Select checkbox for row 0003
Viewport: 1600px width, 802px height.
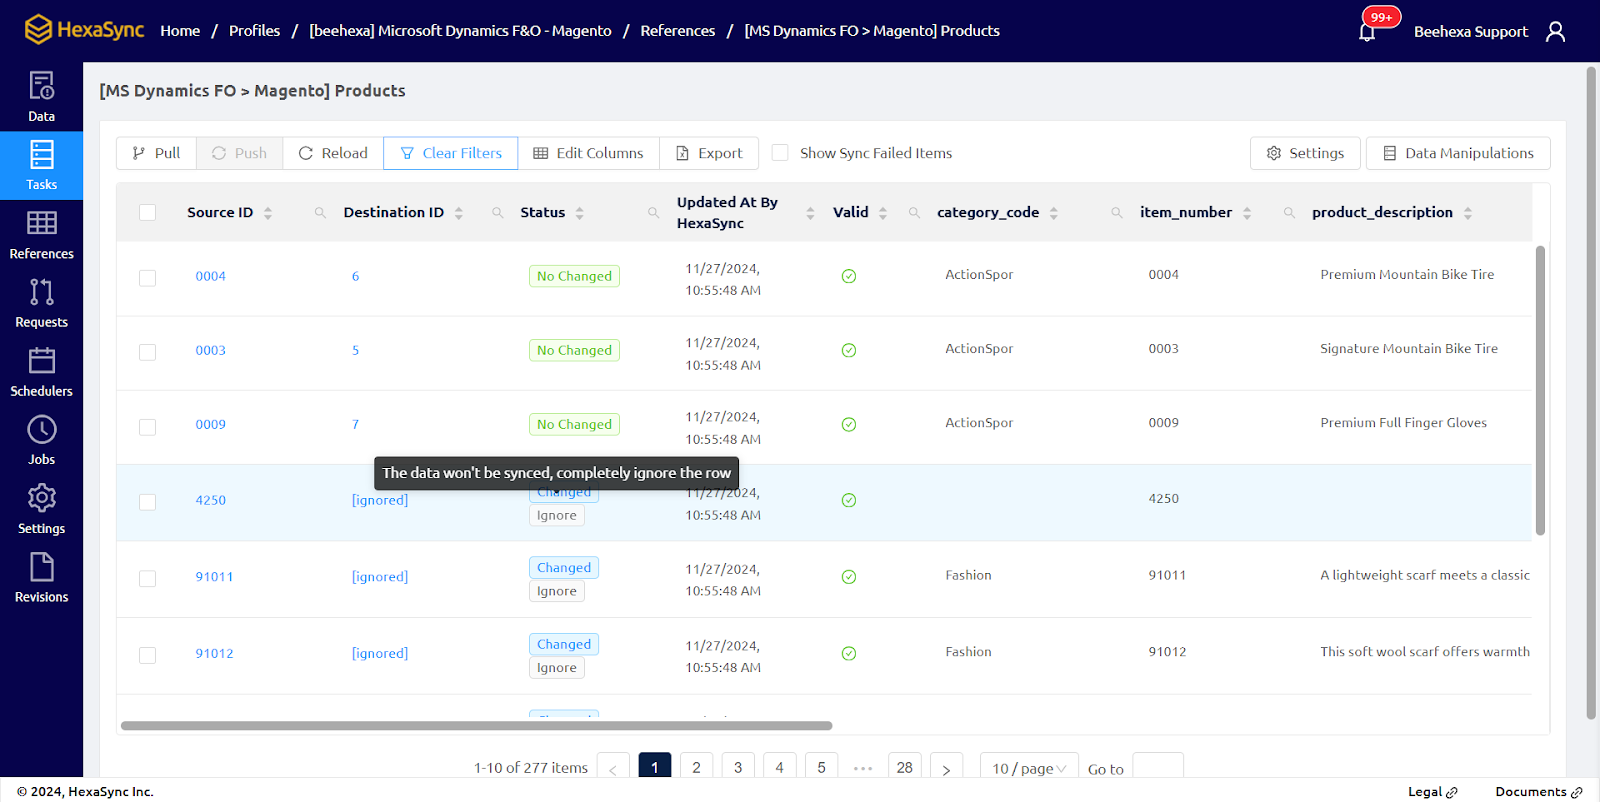pyautogui.click(x=147, y=352)
